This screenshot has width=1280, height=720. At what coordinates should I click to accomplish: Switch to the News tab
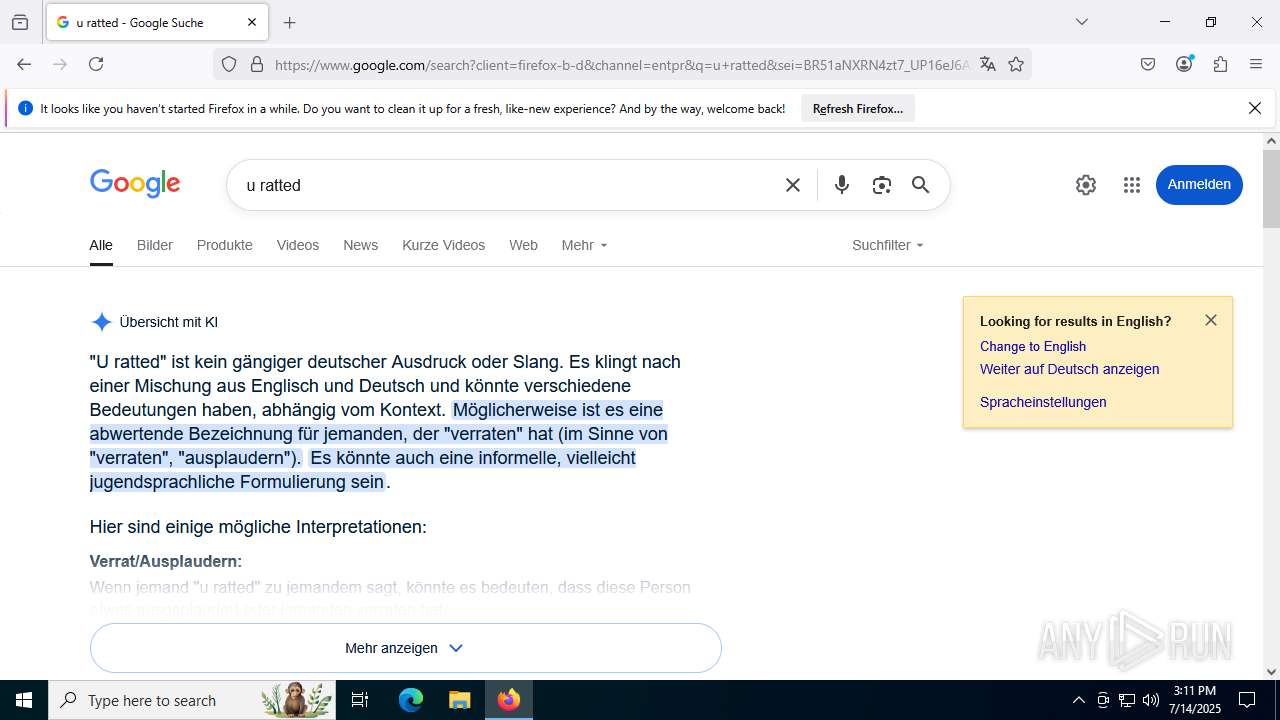click(361, 245)
